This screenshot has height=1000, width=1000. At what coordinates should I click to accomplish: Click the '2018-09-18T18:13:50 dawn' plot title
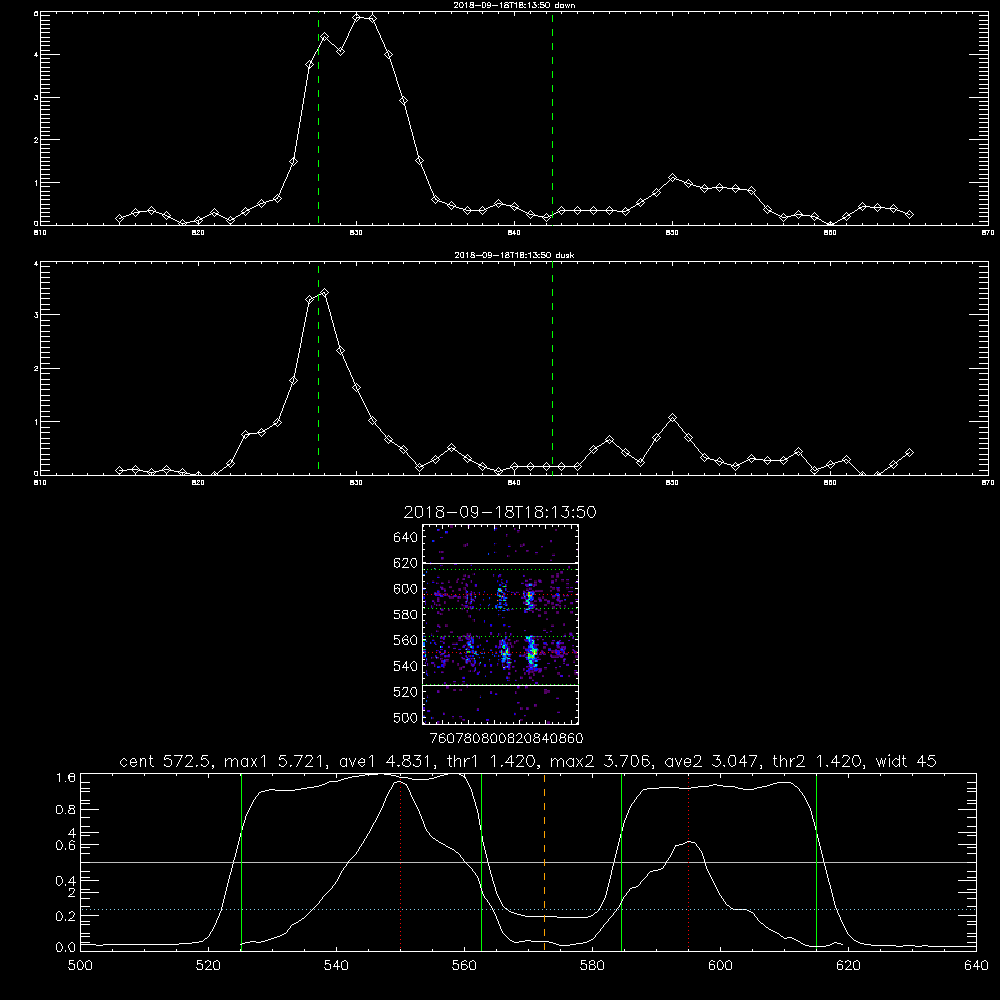[x=514, y=5]
